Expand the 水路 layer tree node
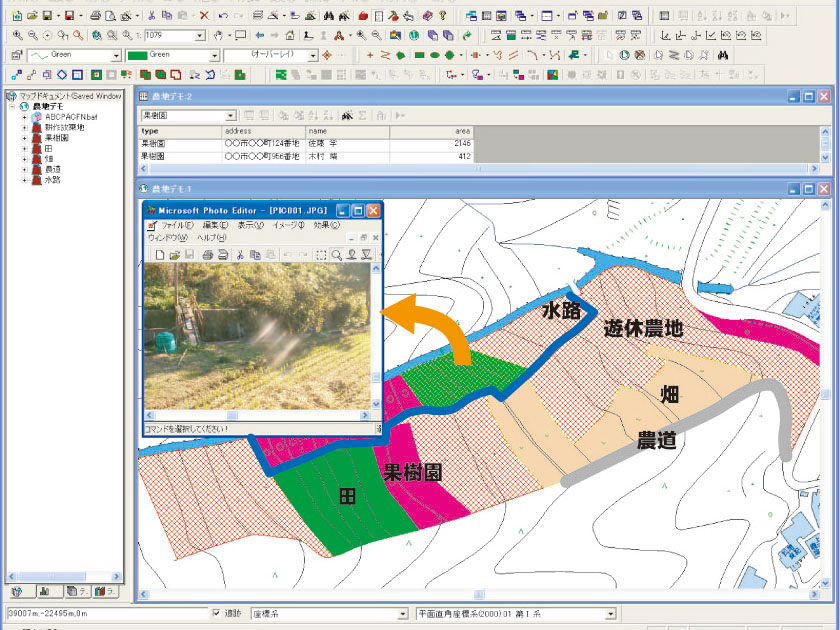 point(24,179)
